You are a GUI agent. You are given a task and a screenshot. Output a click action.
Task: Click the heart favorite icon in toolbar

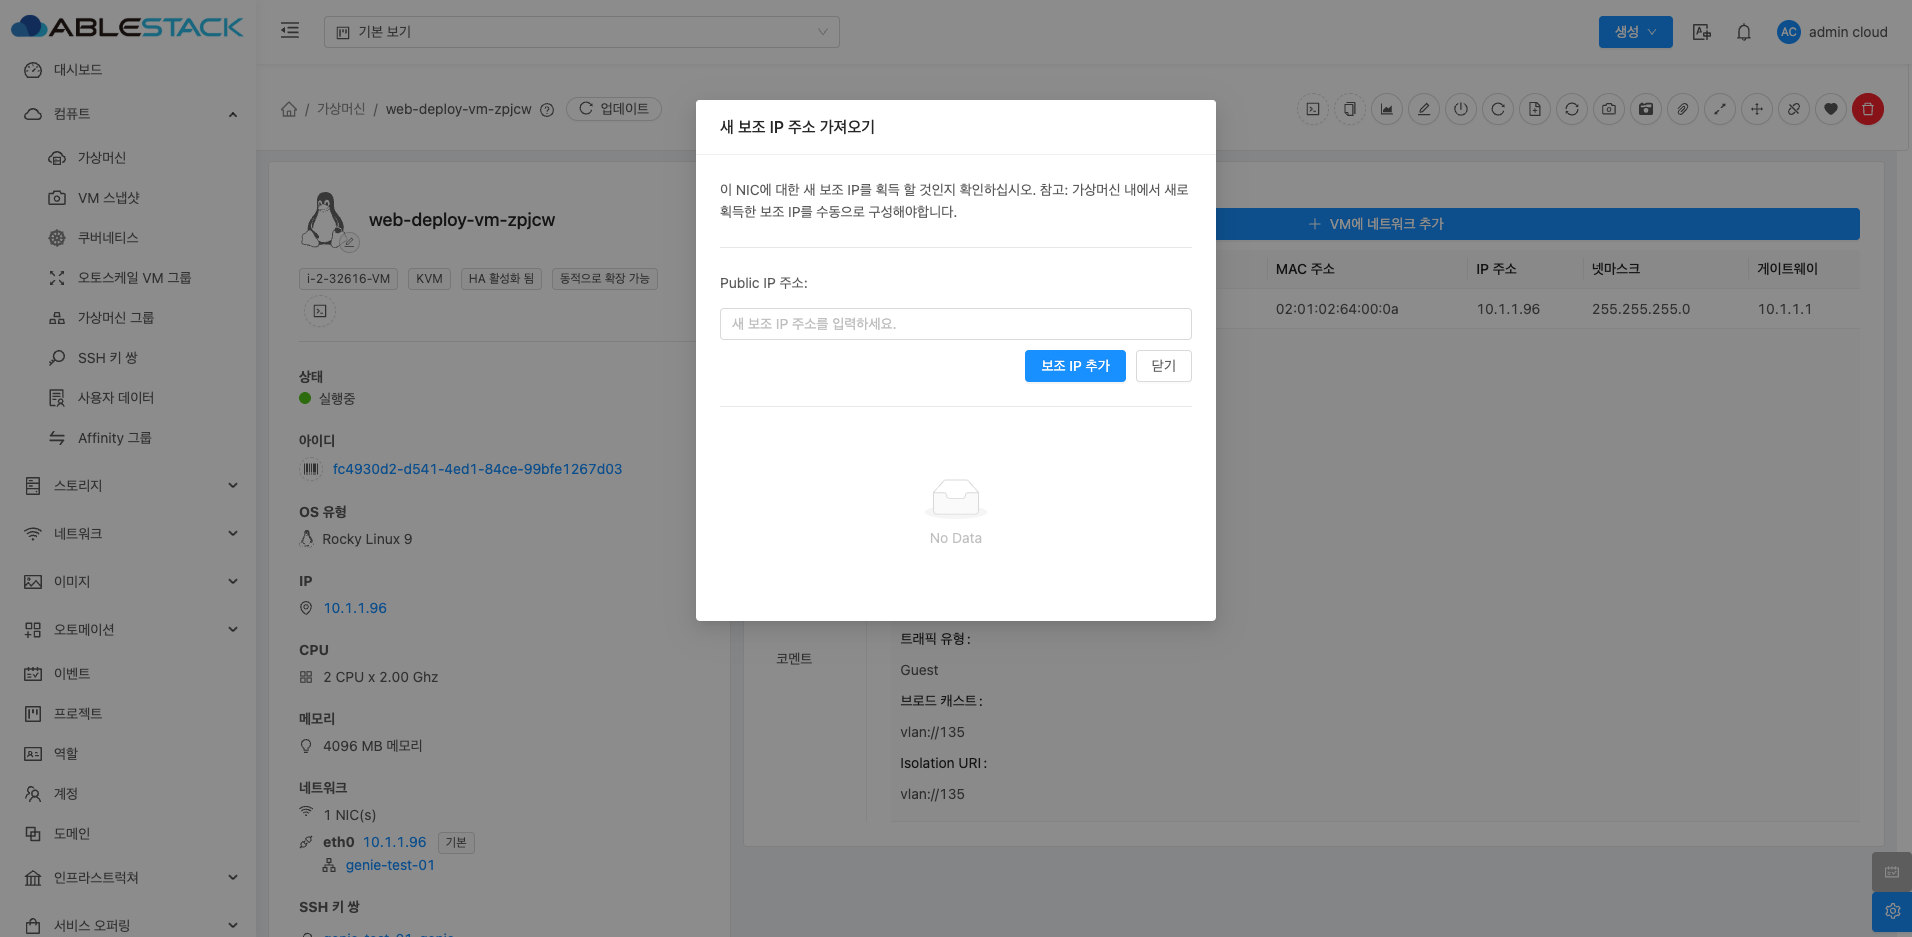tap(1830, 109)
